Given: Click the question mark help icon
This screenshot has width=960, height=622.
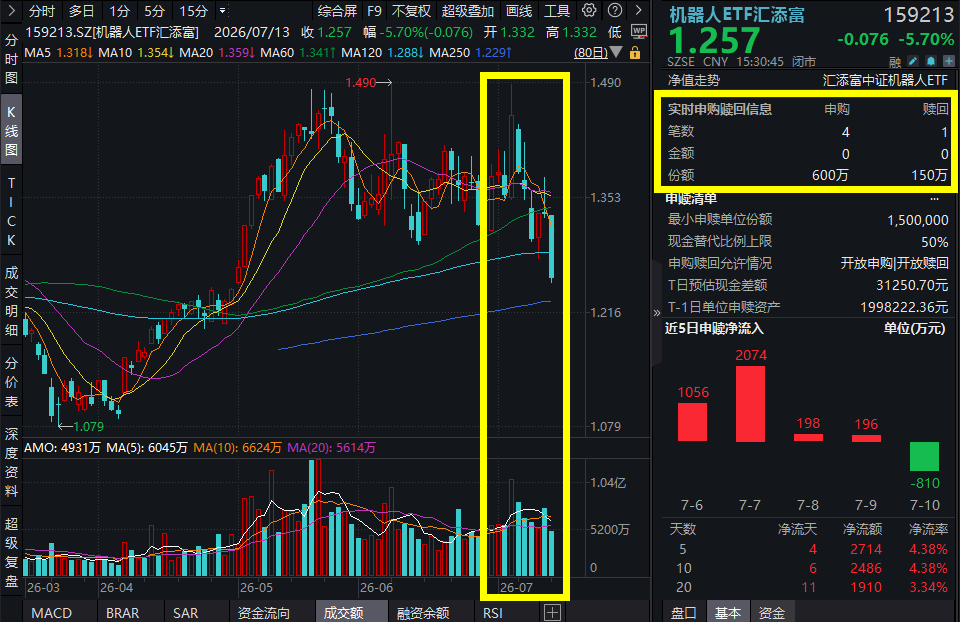Looking at the screenshot, I should click(x=615, y=10).
